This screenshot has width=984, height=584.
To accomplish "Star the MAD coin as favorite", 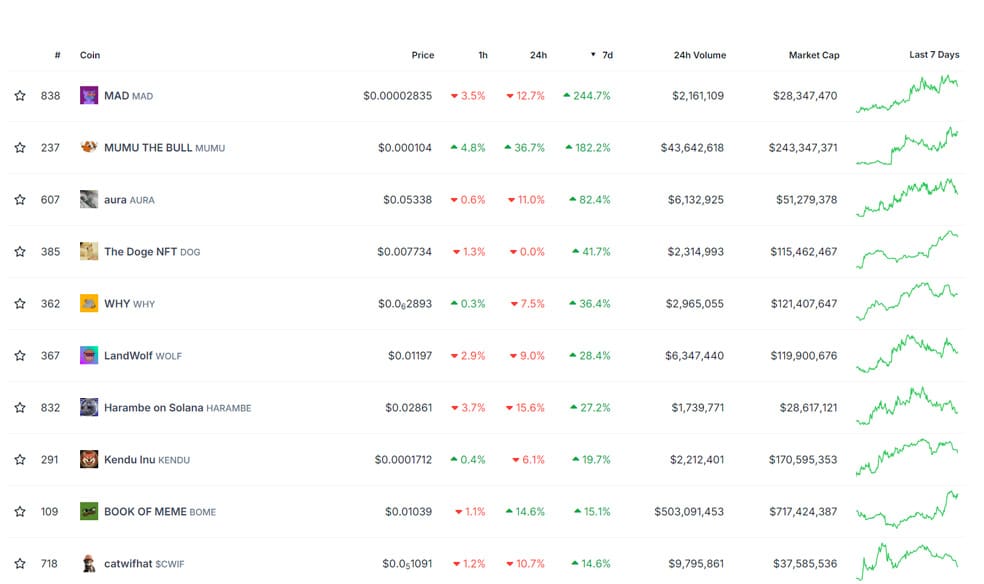I will point(20,95).
